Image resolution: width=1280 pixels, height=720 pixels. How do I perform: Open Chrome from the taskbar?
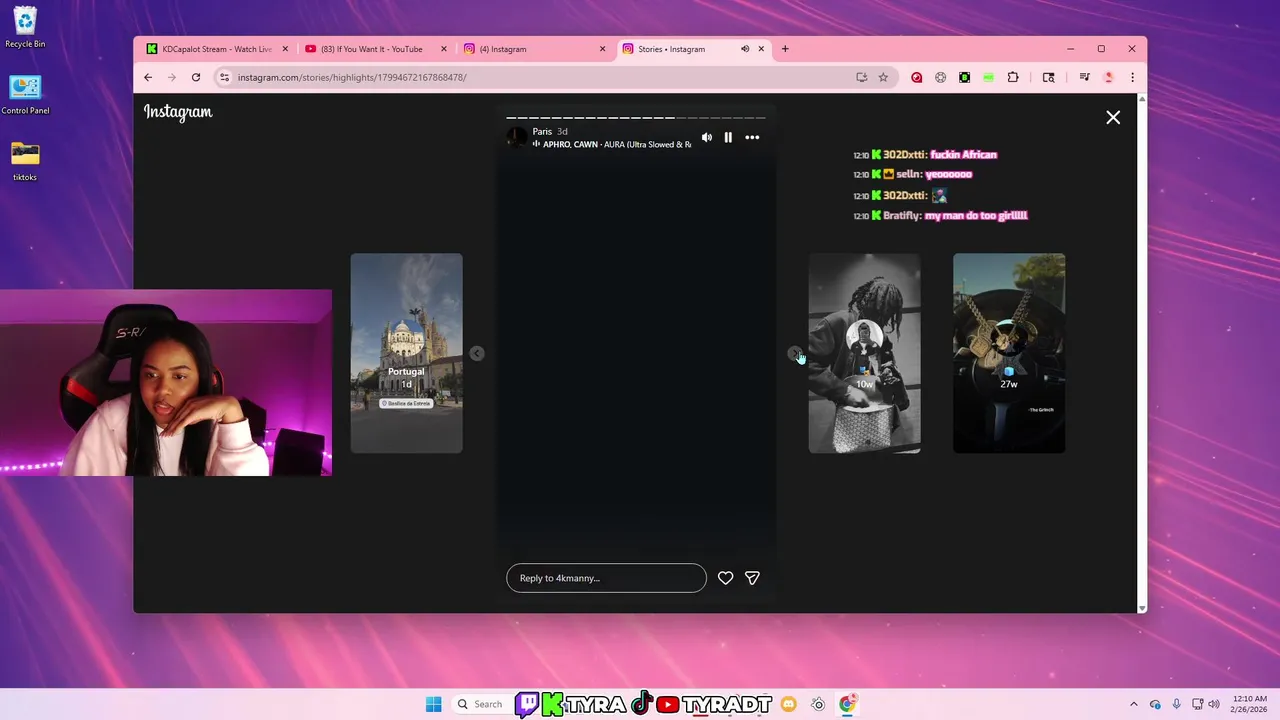pyautogui.click(x=848, y=704)
